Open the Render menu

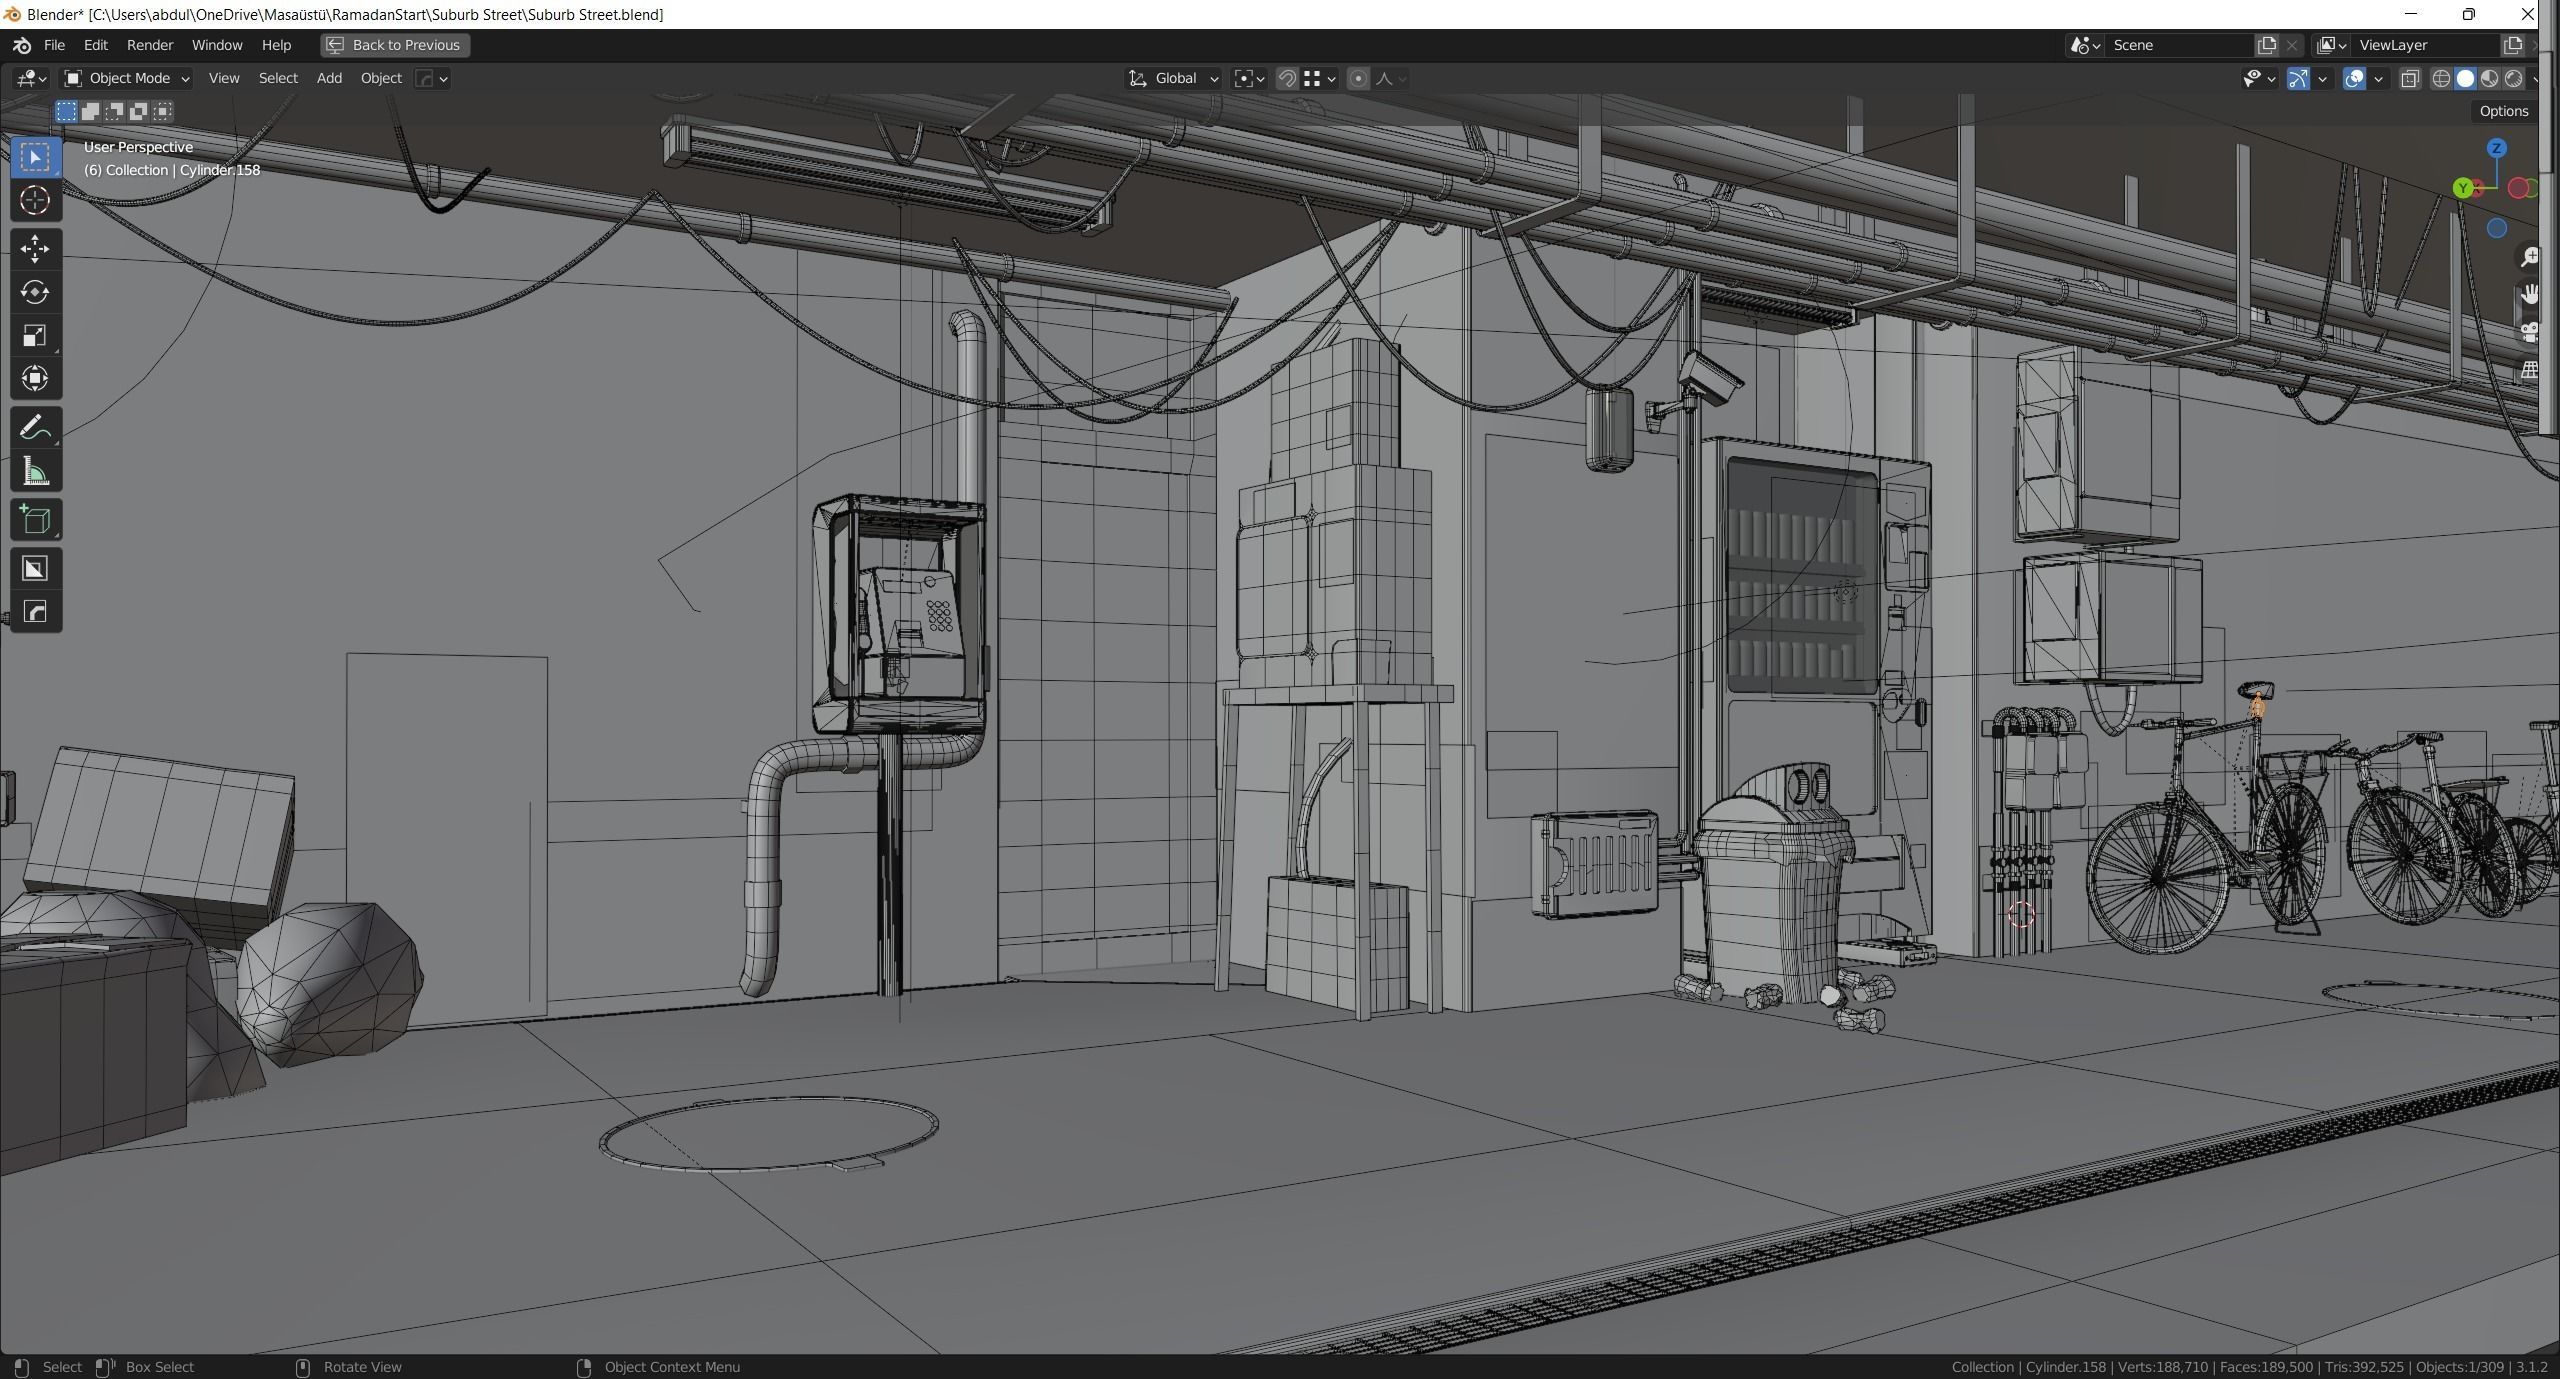149,45
